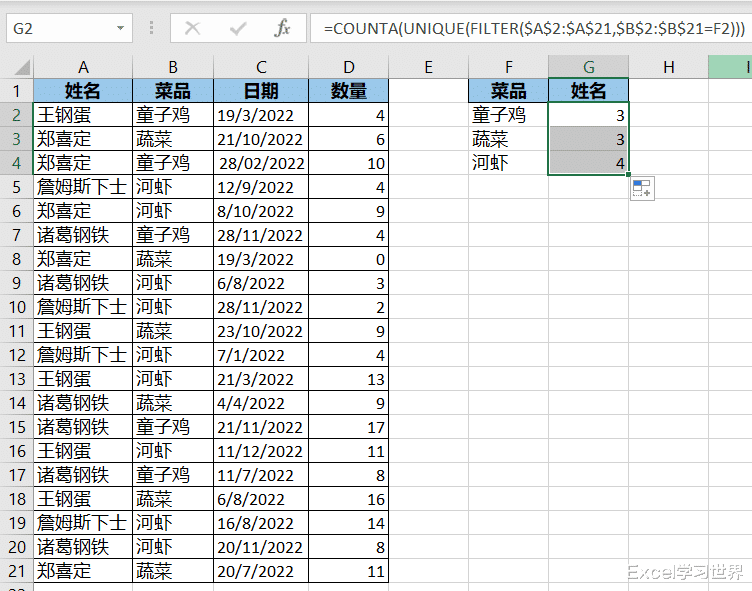Click the 菜品 header cell in column F
This screenshot has height=591, width=752.
(508, 91)
